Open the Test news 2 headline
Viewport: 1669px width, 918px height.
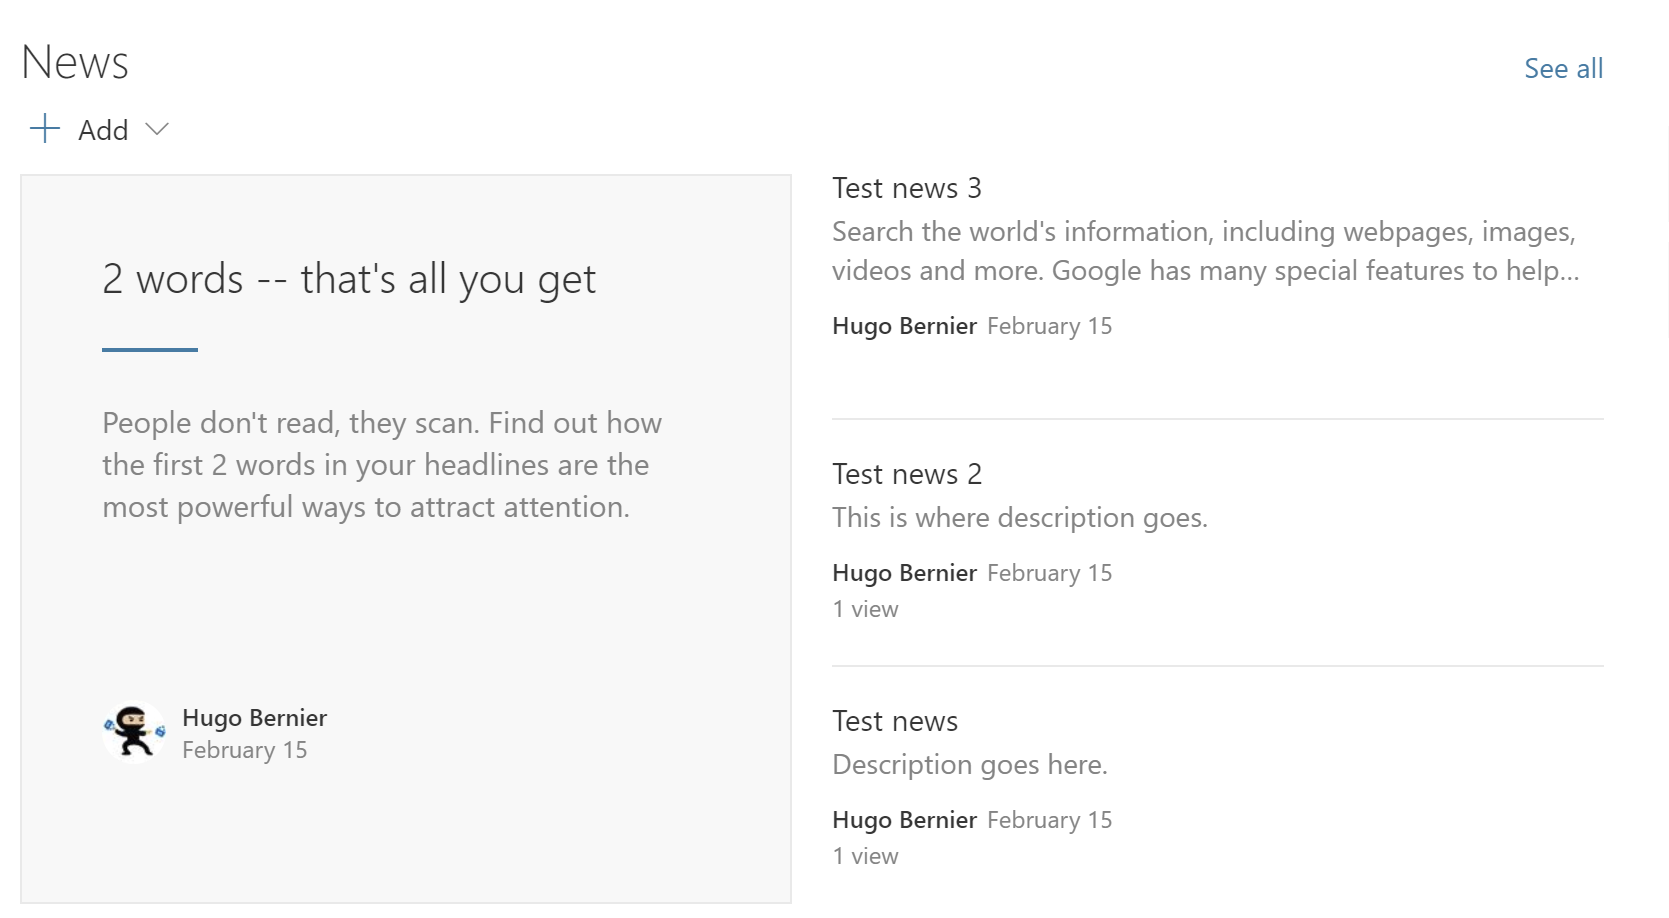point(907,474)
